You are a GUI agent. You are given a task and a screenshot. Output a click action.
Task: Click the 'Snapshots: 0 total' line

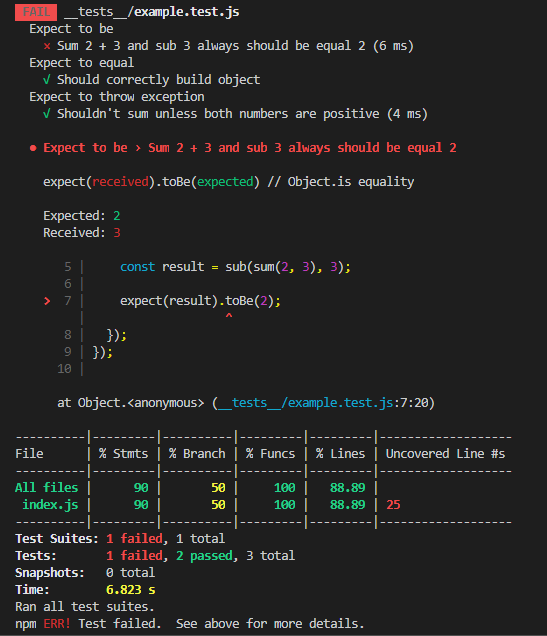(85, 573)
